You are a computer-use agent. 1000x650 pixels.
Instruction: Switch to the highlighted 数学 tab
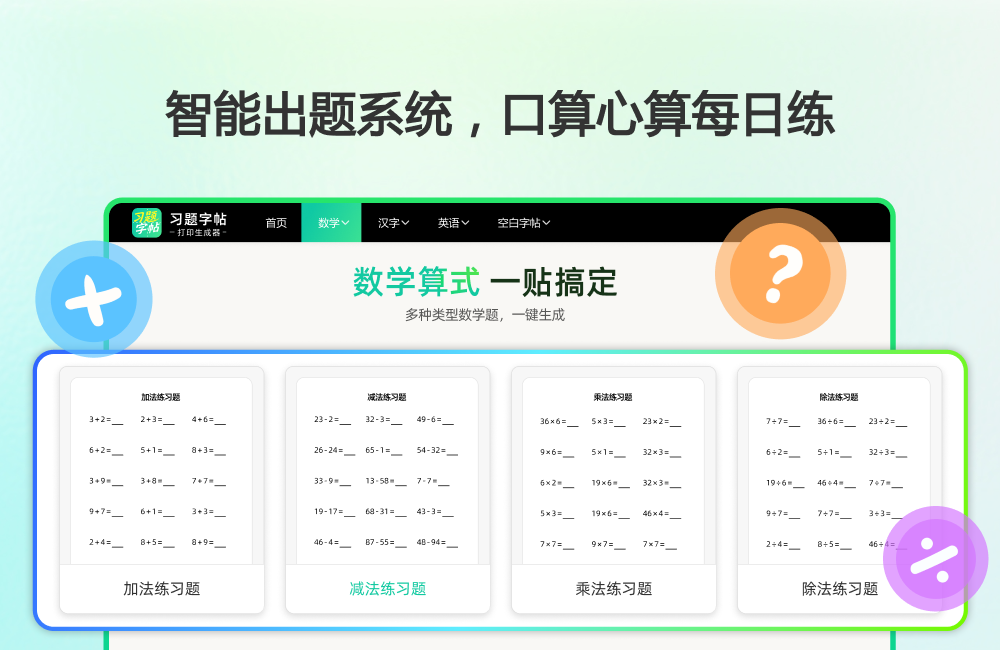coord(331,222)
